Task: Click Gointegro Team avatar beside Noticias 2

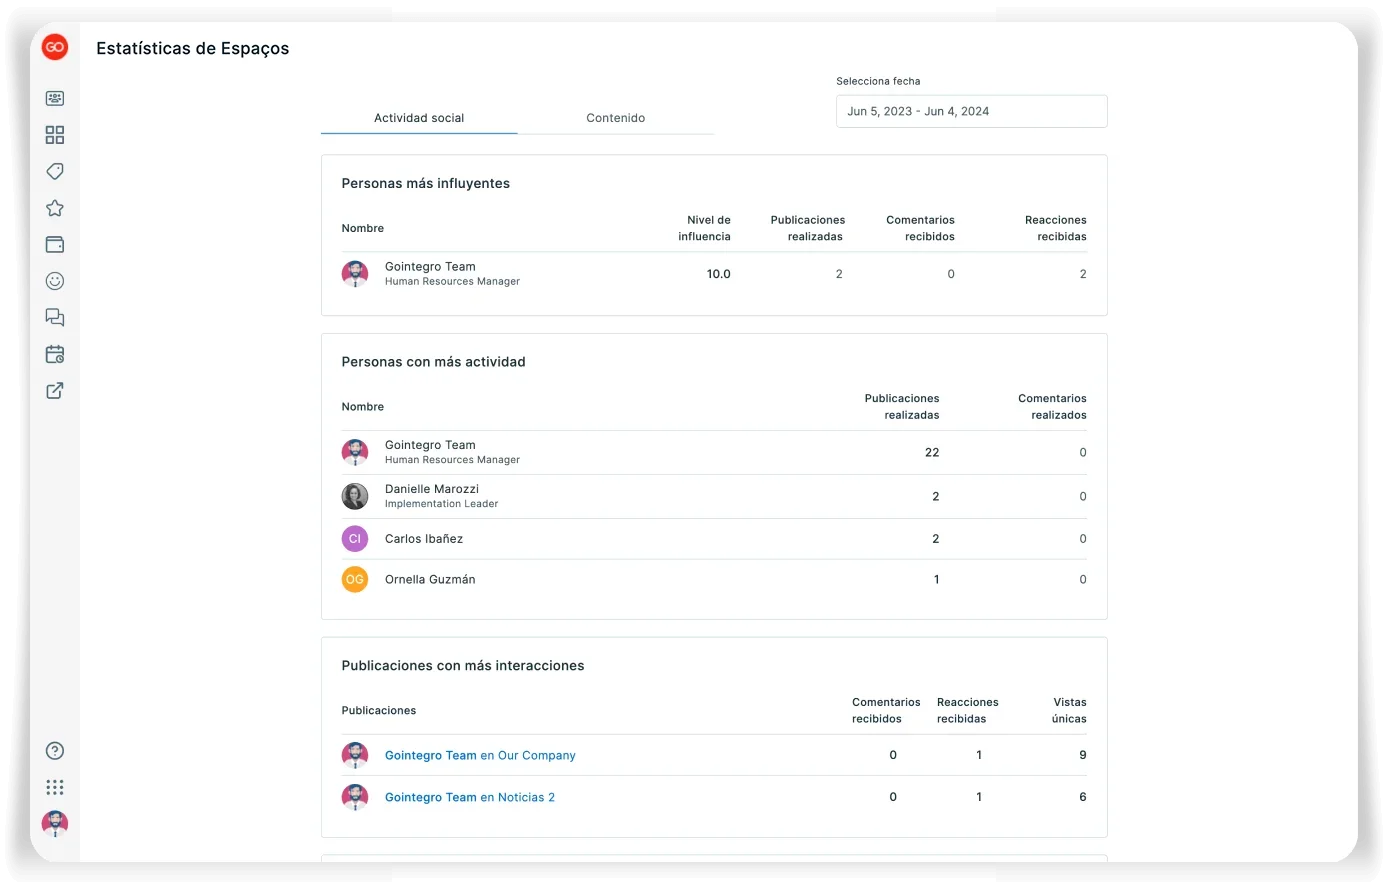Action: point(355,797)
